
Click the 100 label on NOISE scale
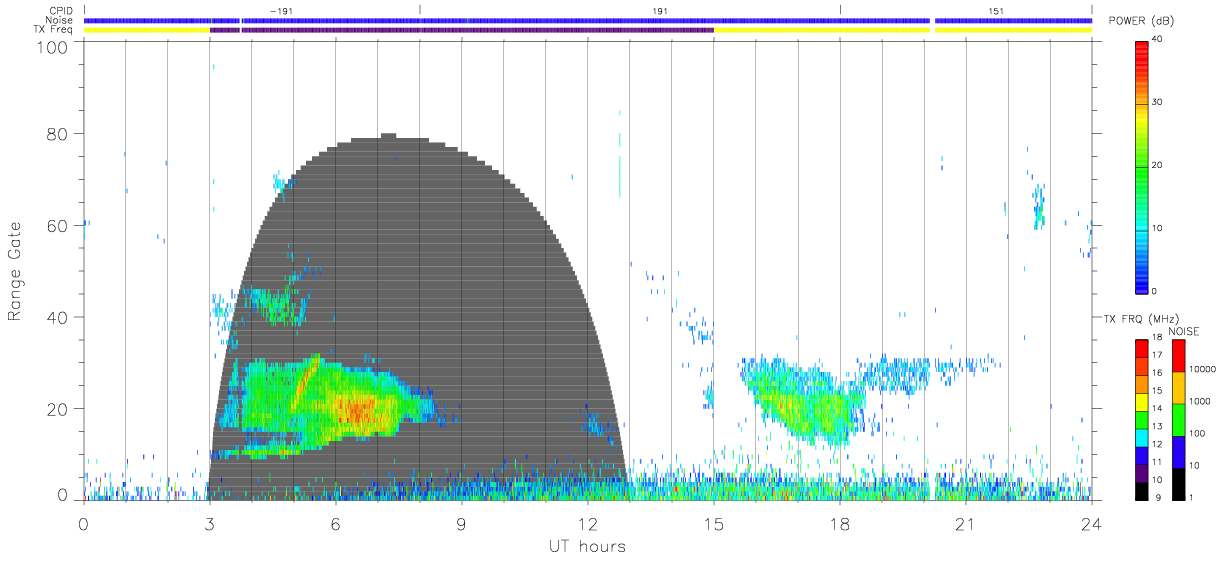(x=1198, y=433)
